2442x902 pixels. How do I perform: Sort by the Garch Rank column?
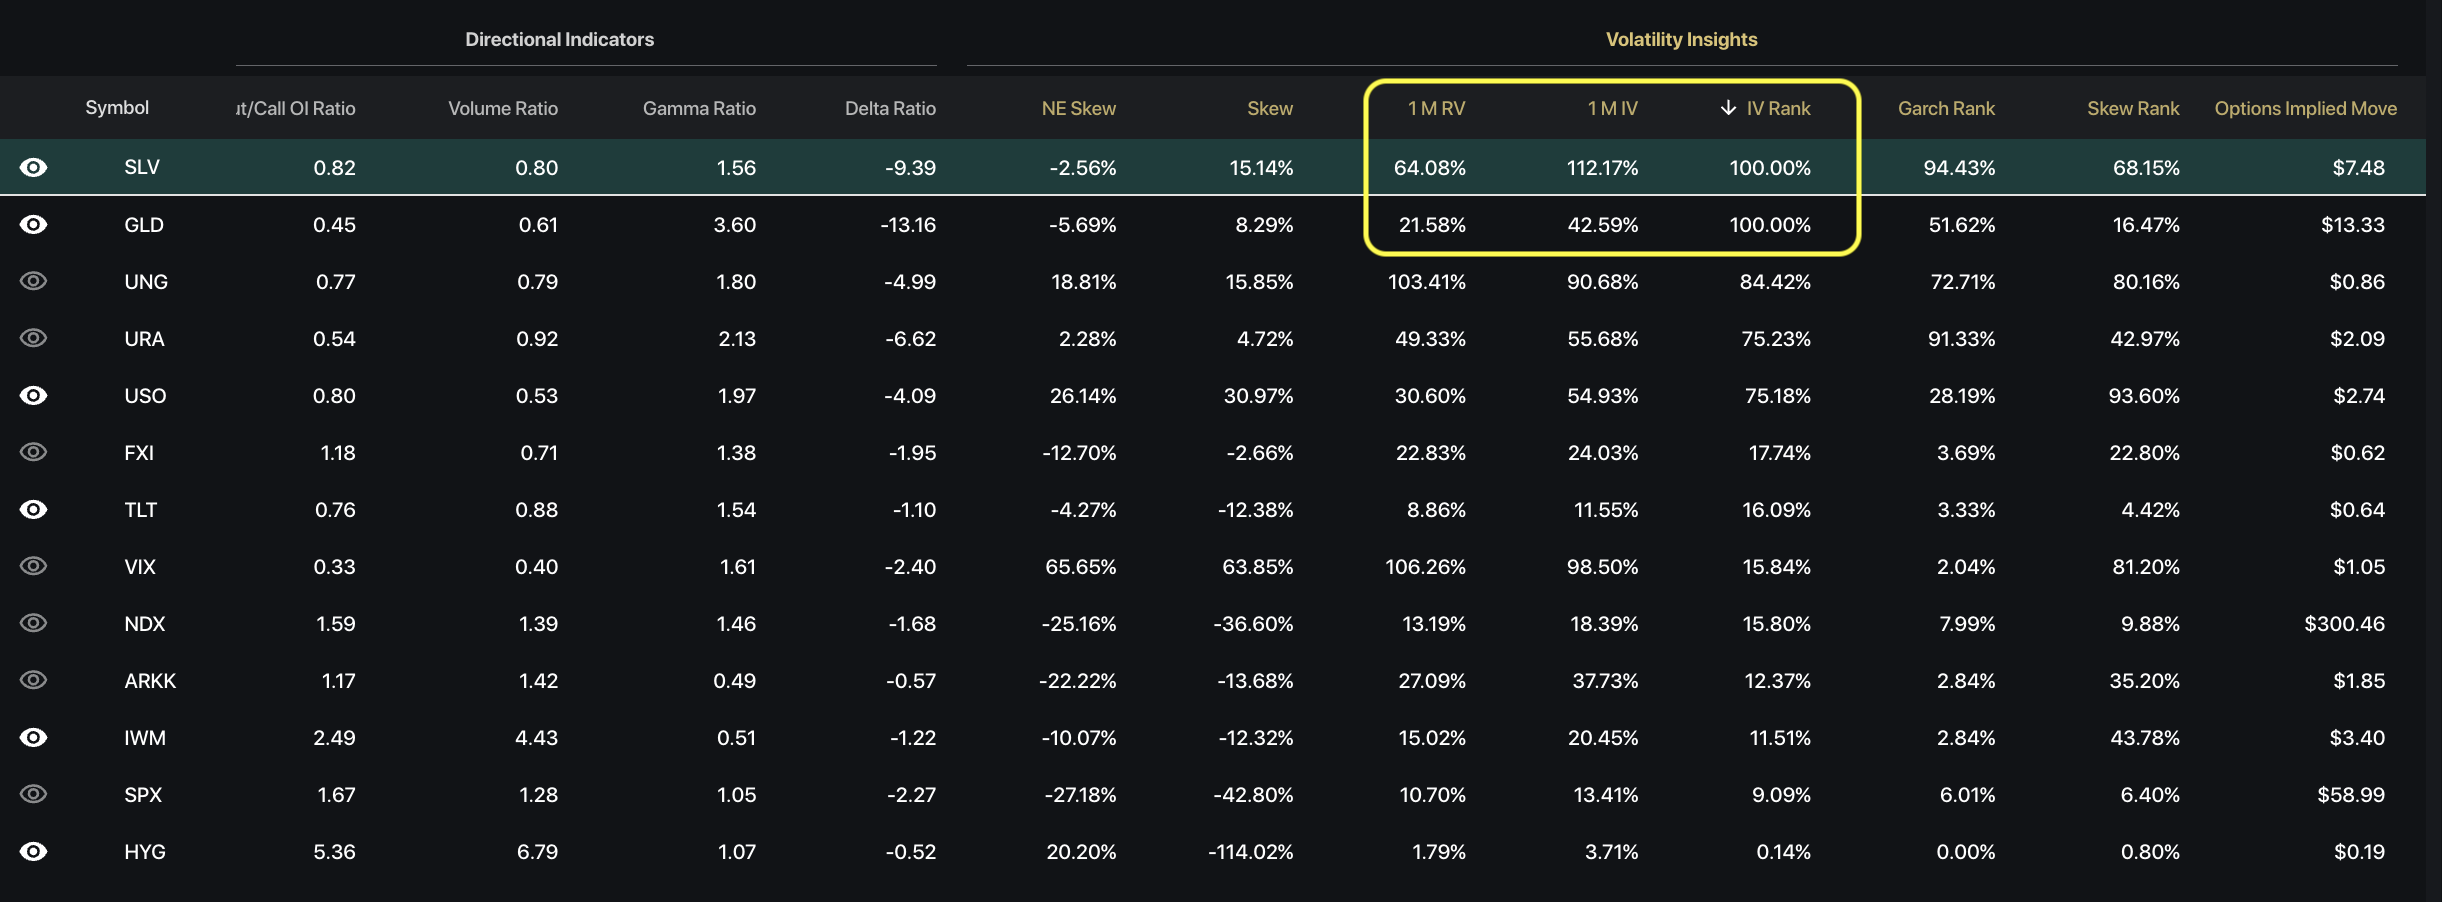pos(1945,108)
